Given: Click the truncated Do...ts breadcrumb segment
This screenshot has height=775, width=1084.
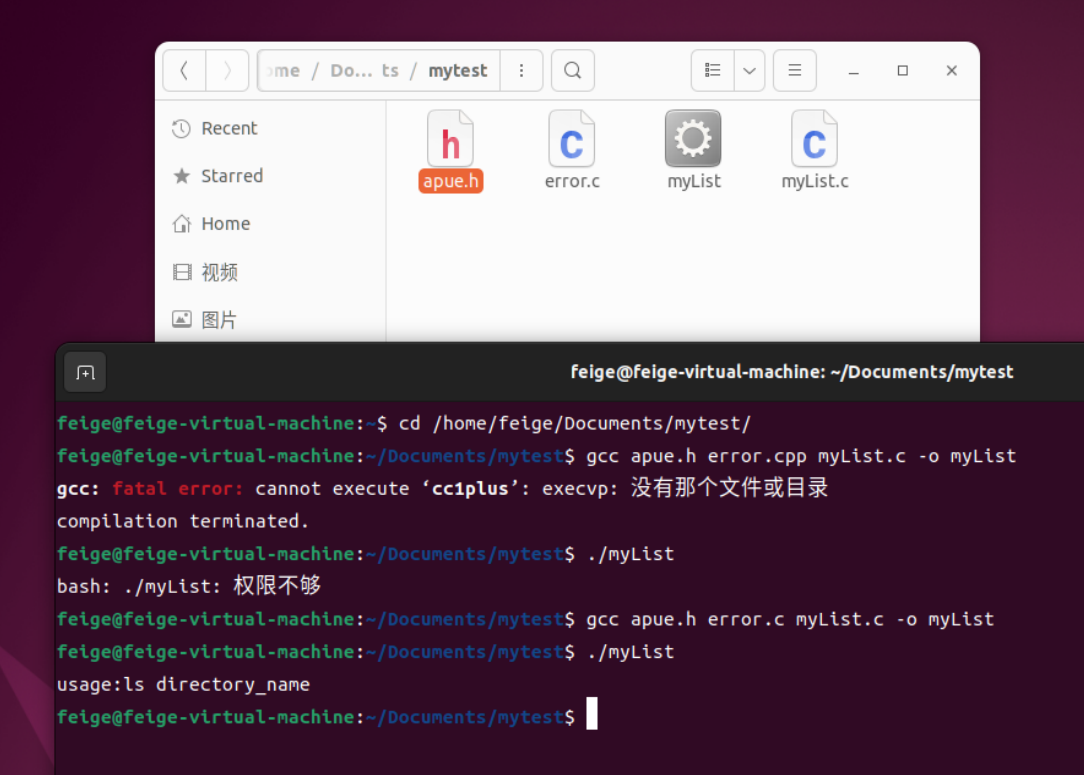Looking at the screenshot, I should [x=364, y=71].
